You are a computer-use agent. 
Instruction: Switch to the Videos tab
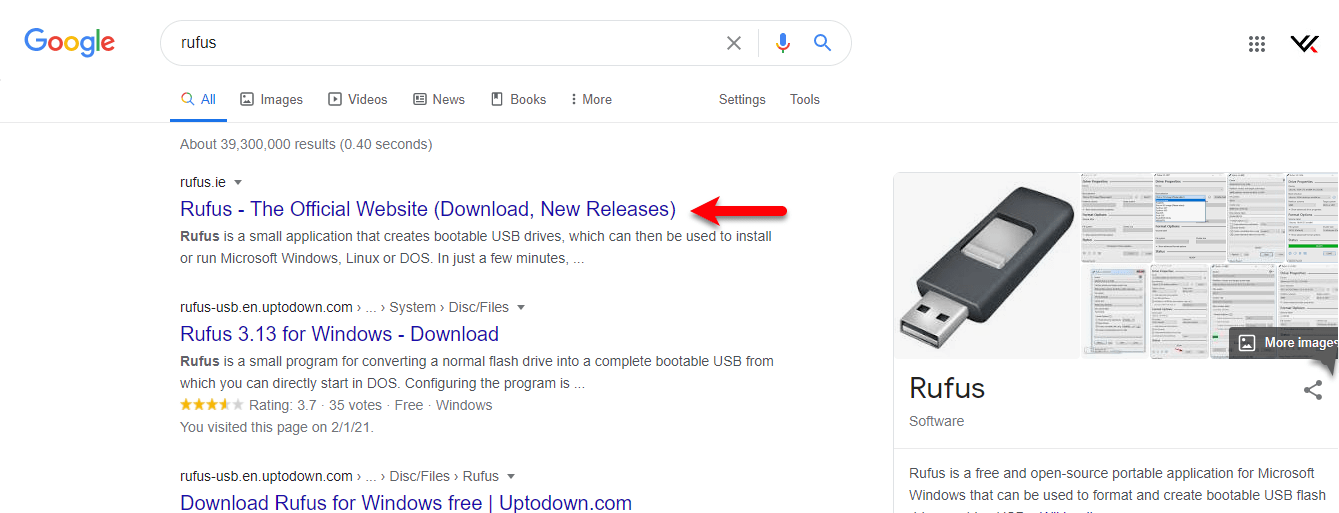(x=358, y=99)
